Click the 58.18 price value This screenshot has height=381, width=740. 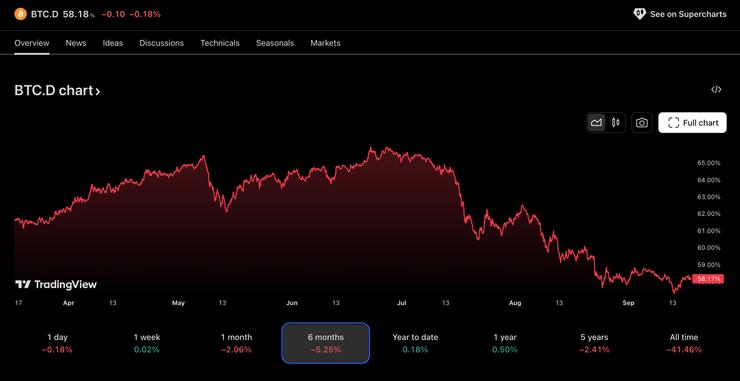tap(76, 14)
